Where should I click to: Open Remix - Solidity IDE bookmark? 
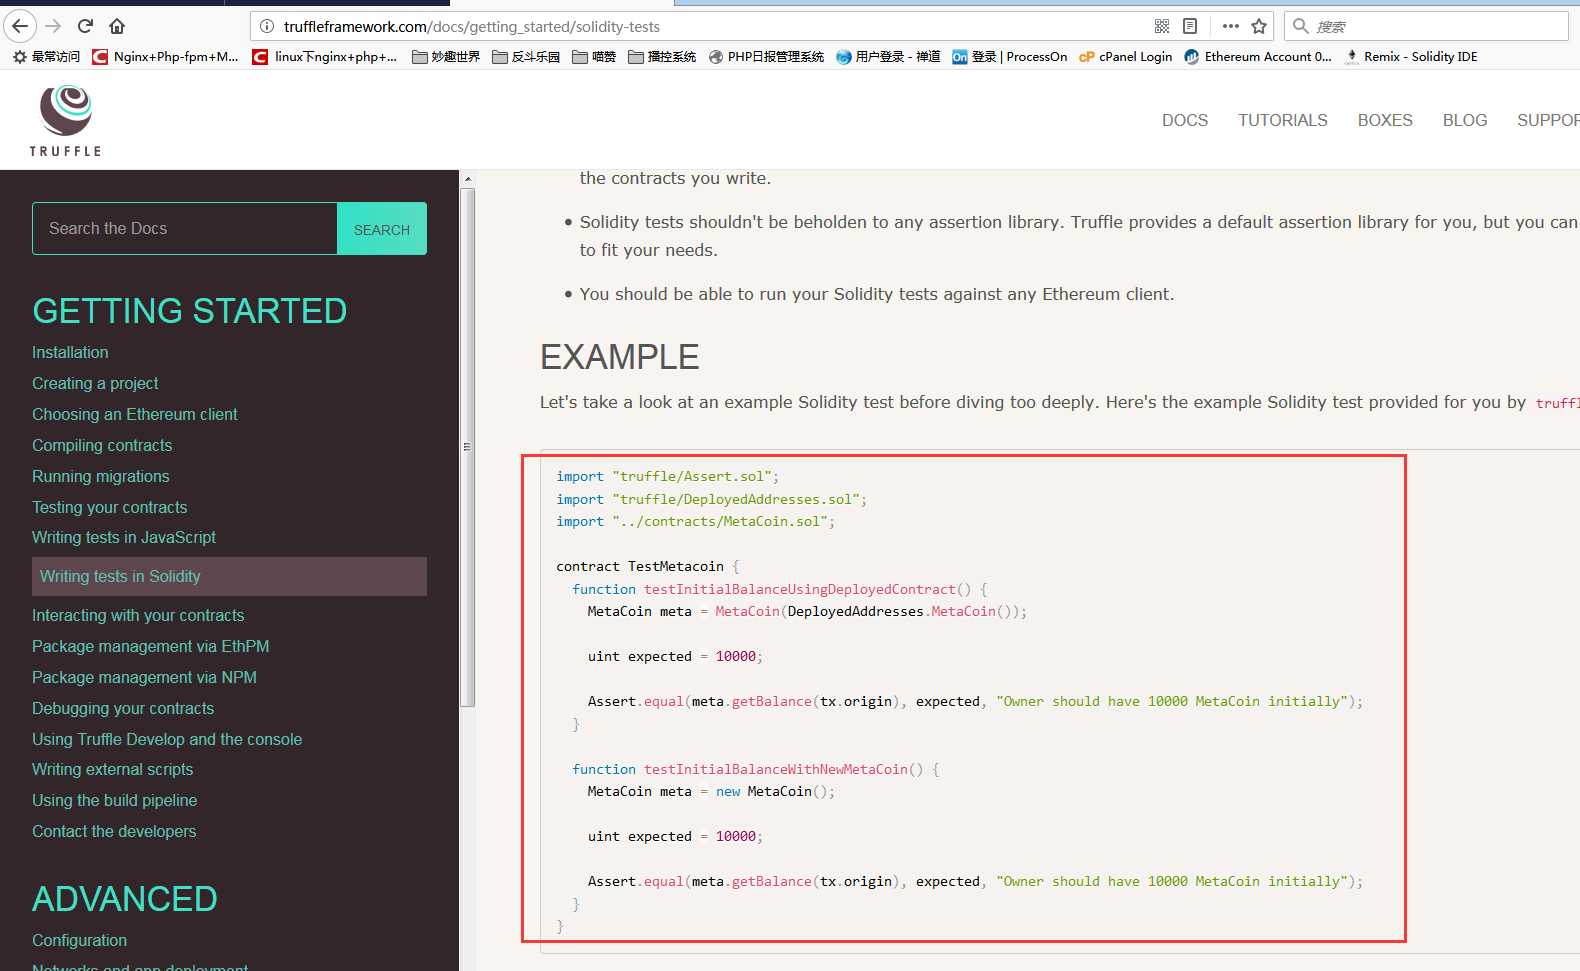click(x=1410, y=57)
